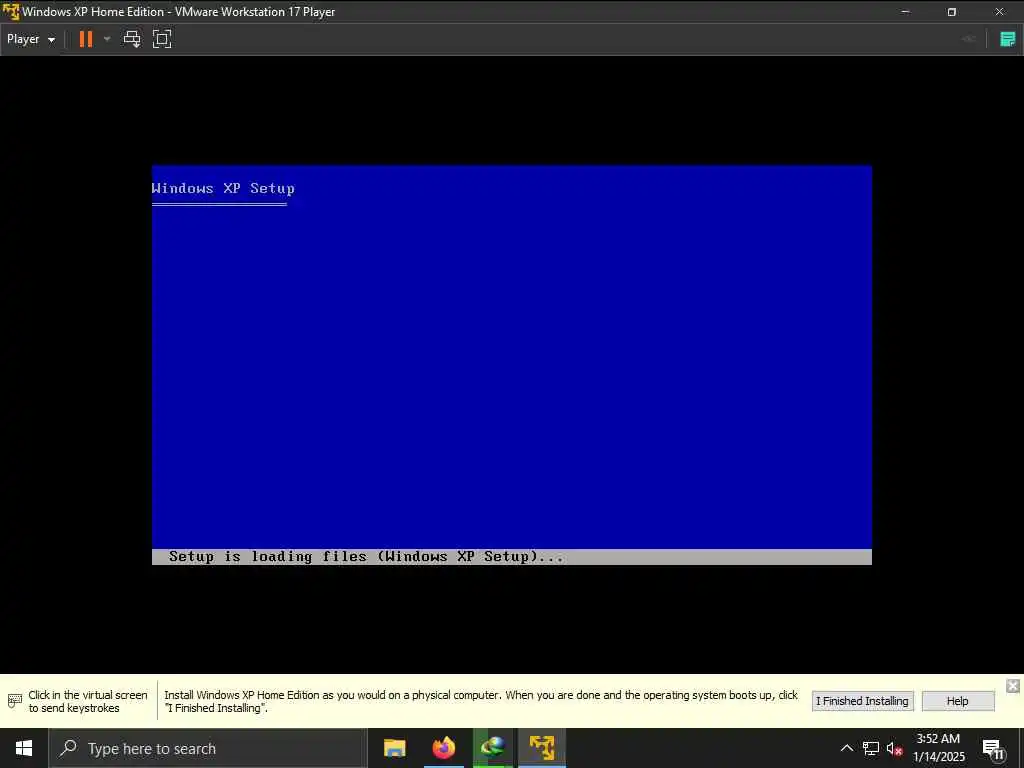Launch Firefox from the taskbar
The height and width of the screenshot is (768, 1024).
tap(443, 748)
